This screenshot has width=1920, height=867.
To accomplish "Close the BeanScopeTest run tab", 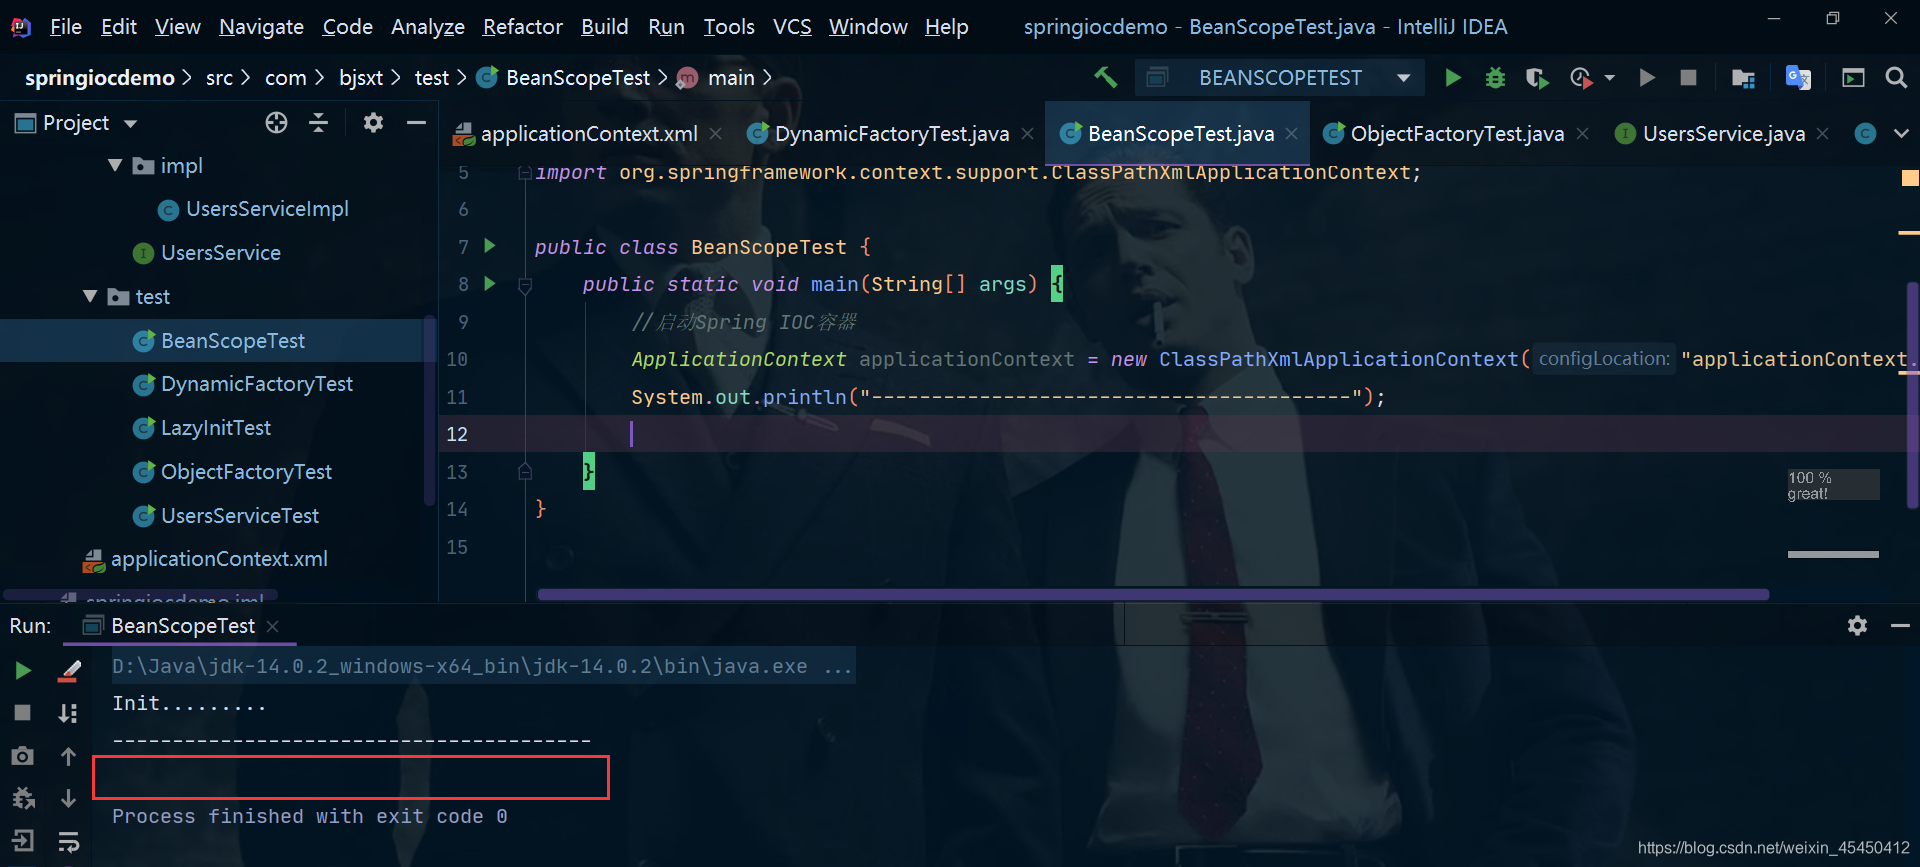I will pos(272,626).
